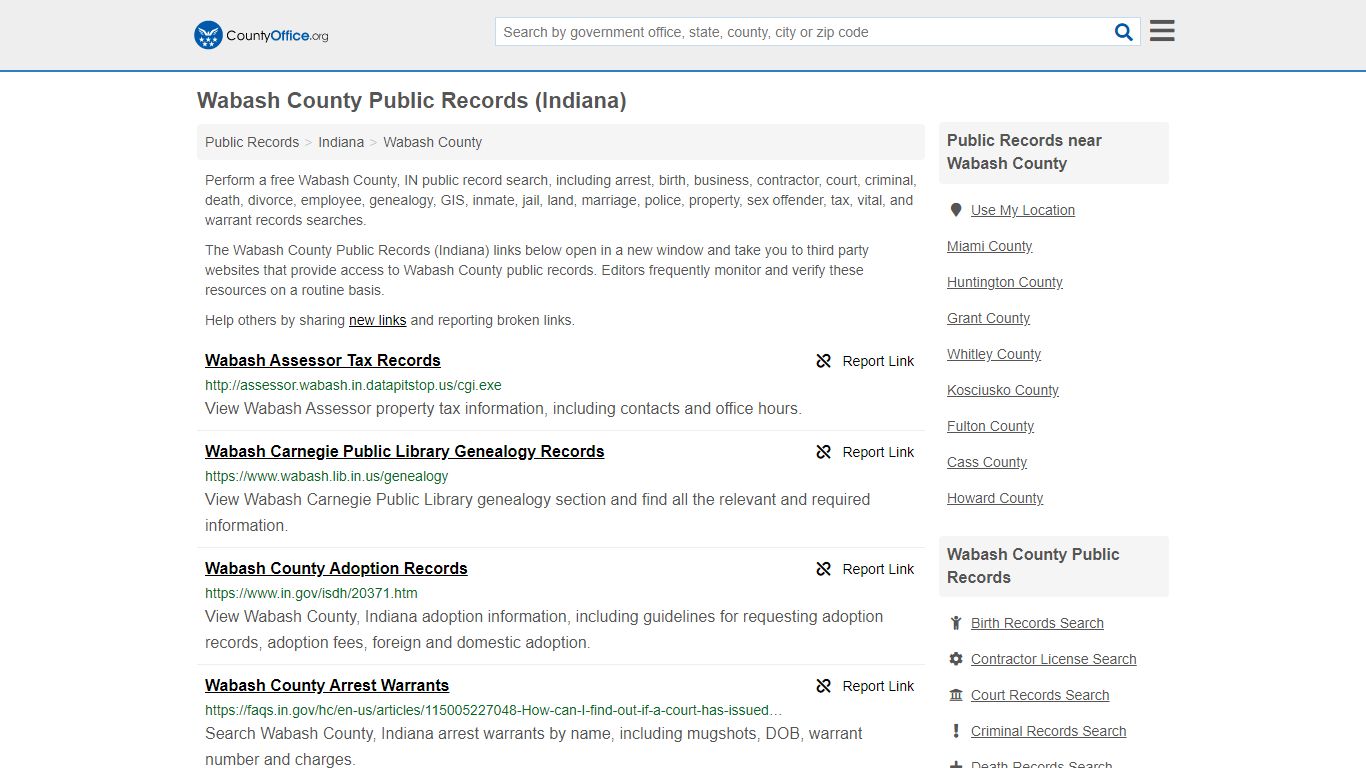The image size is (1366, 768).
Task: Open Wabash County breadcrumb link
Action: (x=432, y=142)
